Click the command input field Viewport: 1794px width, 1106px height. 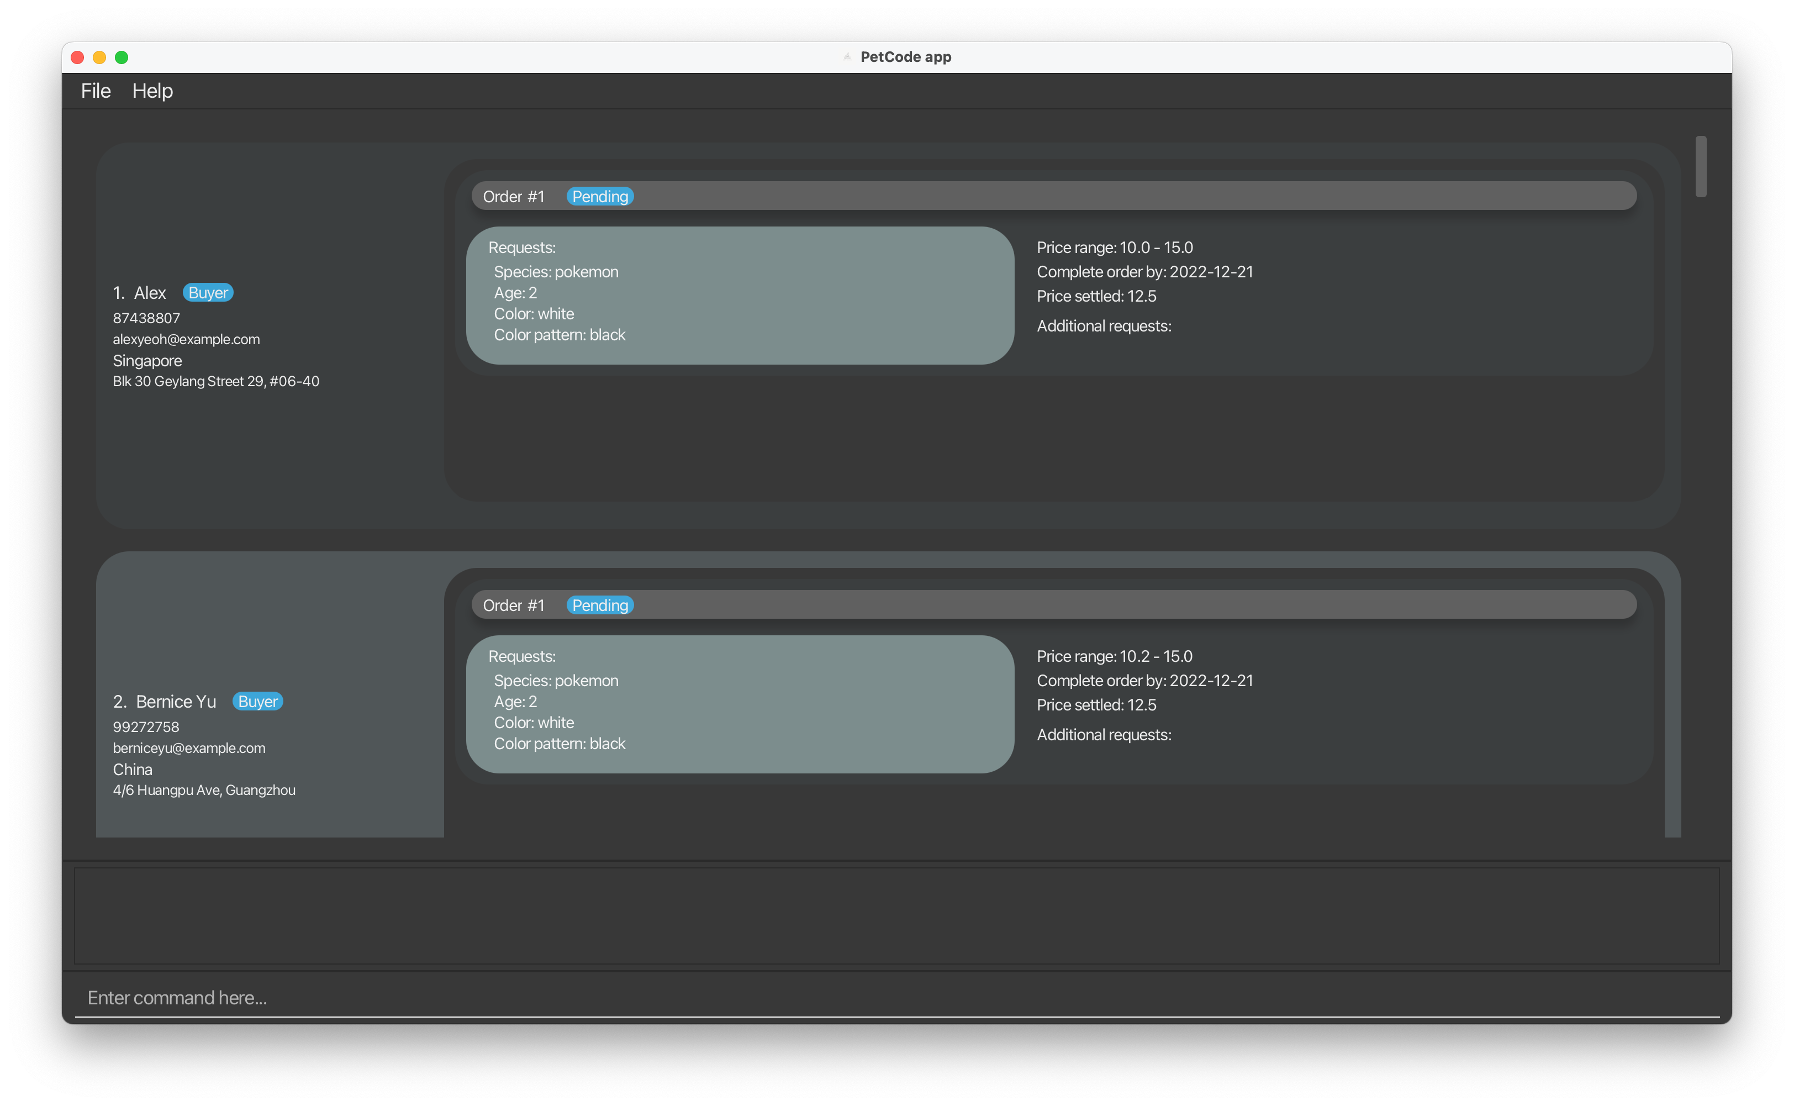pos(897,998)
